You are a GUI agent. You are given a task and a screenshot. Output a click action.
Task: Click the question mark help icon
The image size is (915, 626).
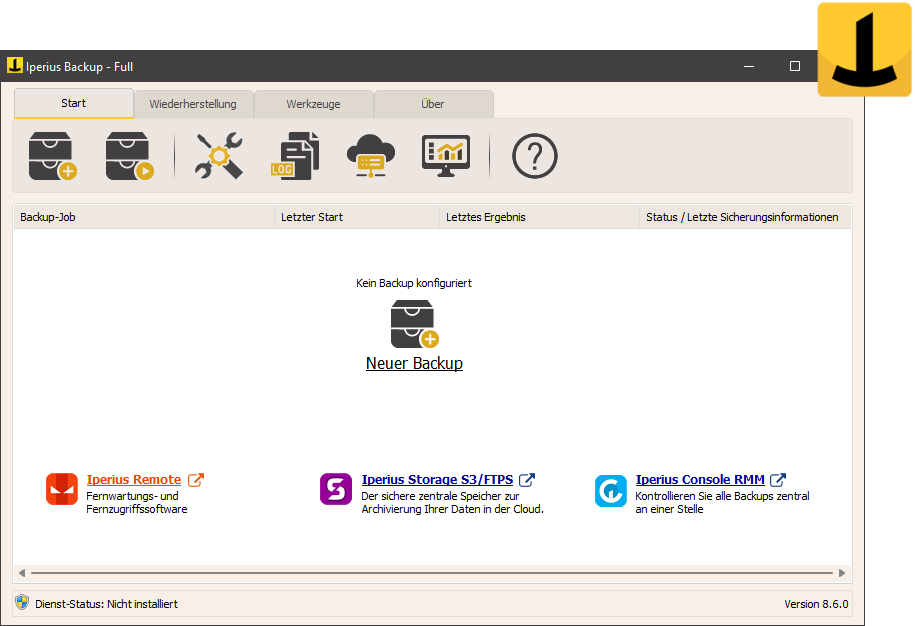[x=535, y=156]
